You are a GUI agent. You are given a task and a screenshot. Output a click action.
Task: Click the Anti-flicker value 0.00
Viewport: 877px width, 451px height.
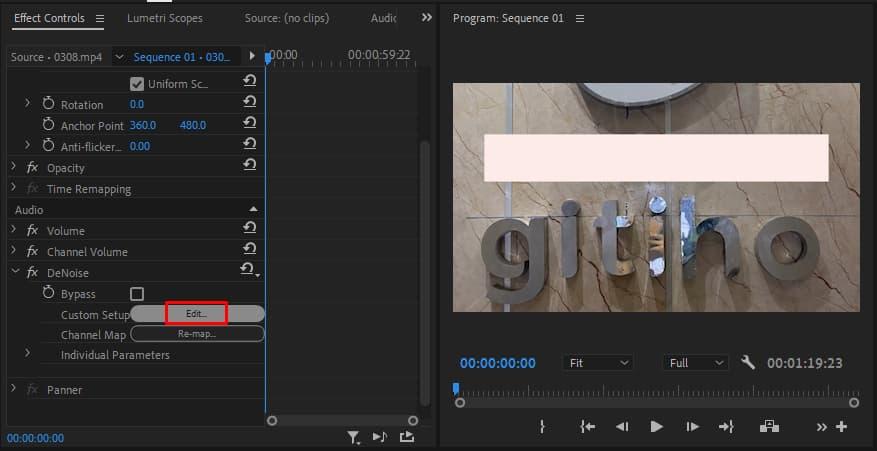click(x=140, y=147)
